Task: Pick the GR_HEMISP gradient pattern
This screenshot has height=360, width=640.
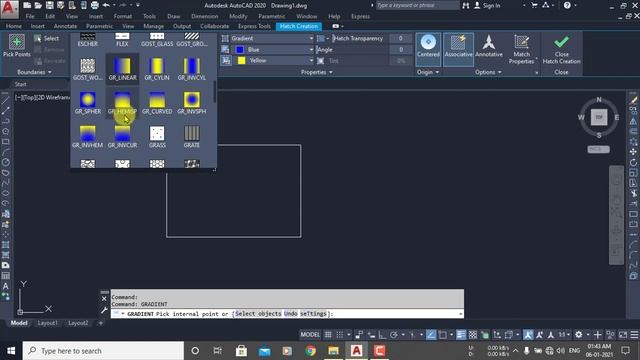Action: point(122,103)
